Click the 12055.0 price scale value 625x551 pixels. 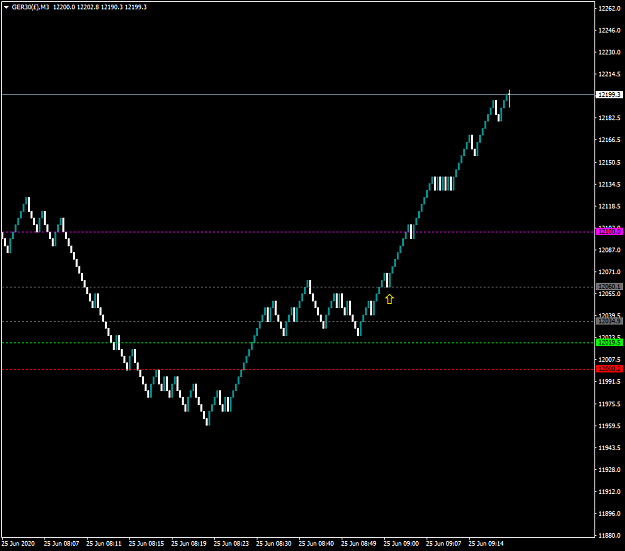[609, 294]
